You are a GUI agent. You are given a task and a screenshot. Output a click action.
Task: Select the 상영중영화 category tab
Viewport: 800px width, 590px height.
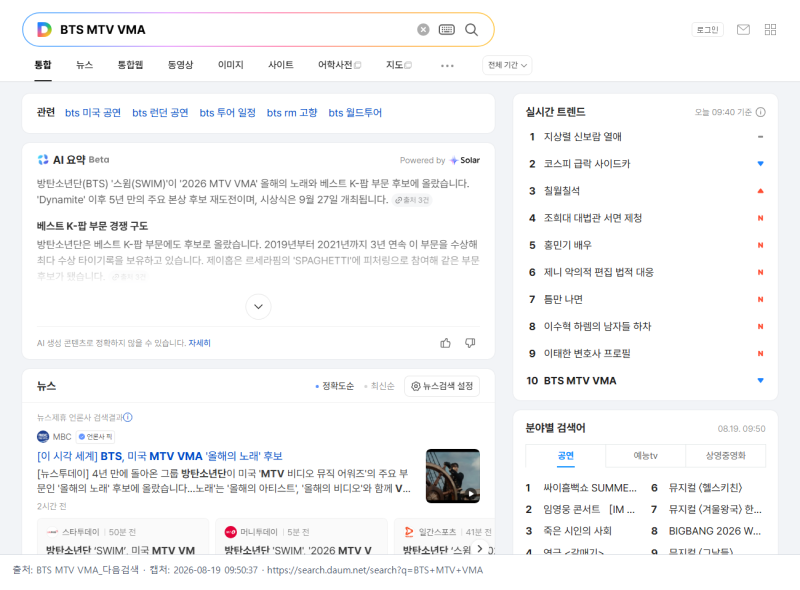tap(726, 456)
